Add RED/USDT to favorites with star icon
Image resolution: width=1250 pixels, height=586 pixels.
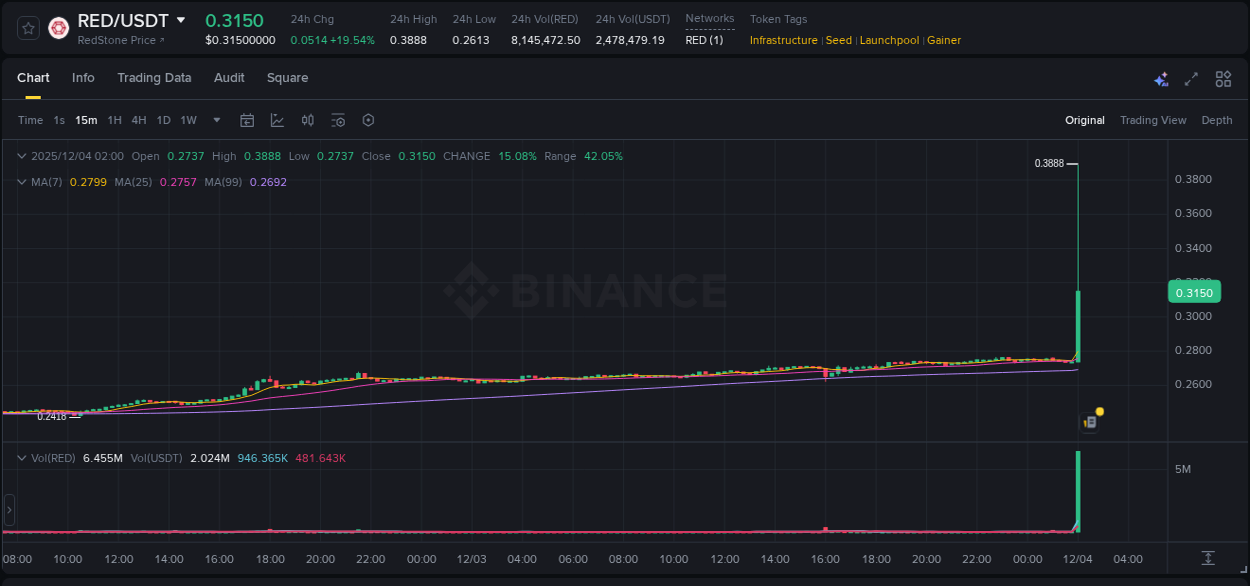pyautogui.click(x=27, y=28)
